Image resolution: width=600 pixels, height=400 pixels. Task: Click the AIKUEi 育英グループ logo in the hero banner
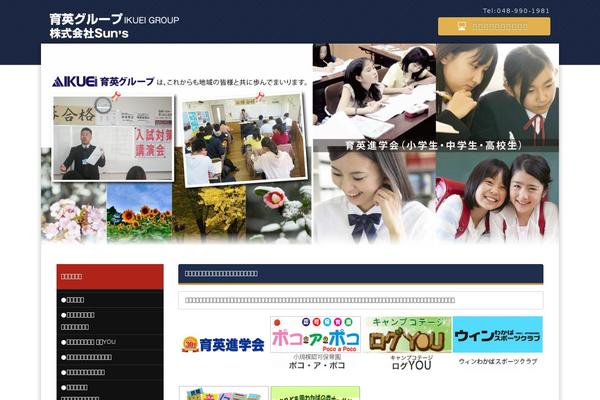coord(103,82)
